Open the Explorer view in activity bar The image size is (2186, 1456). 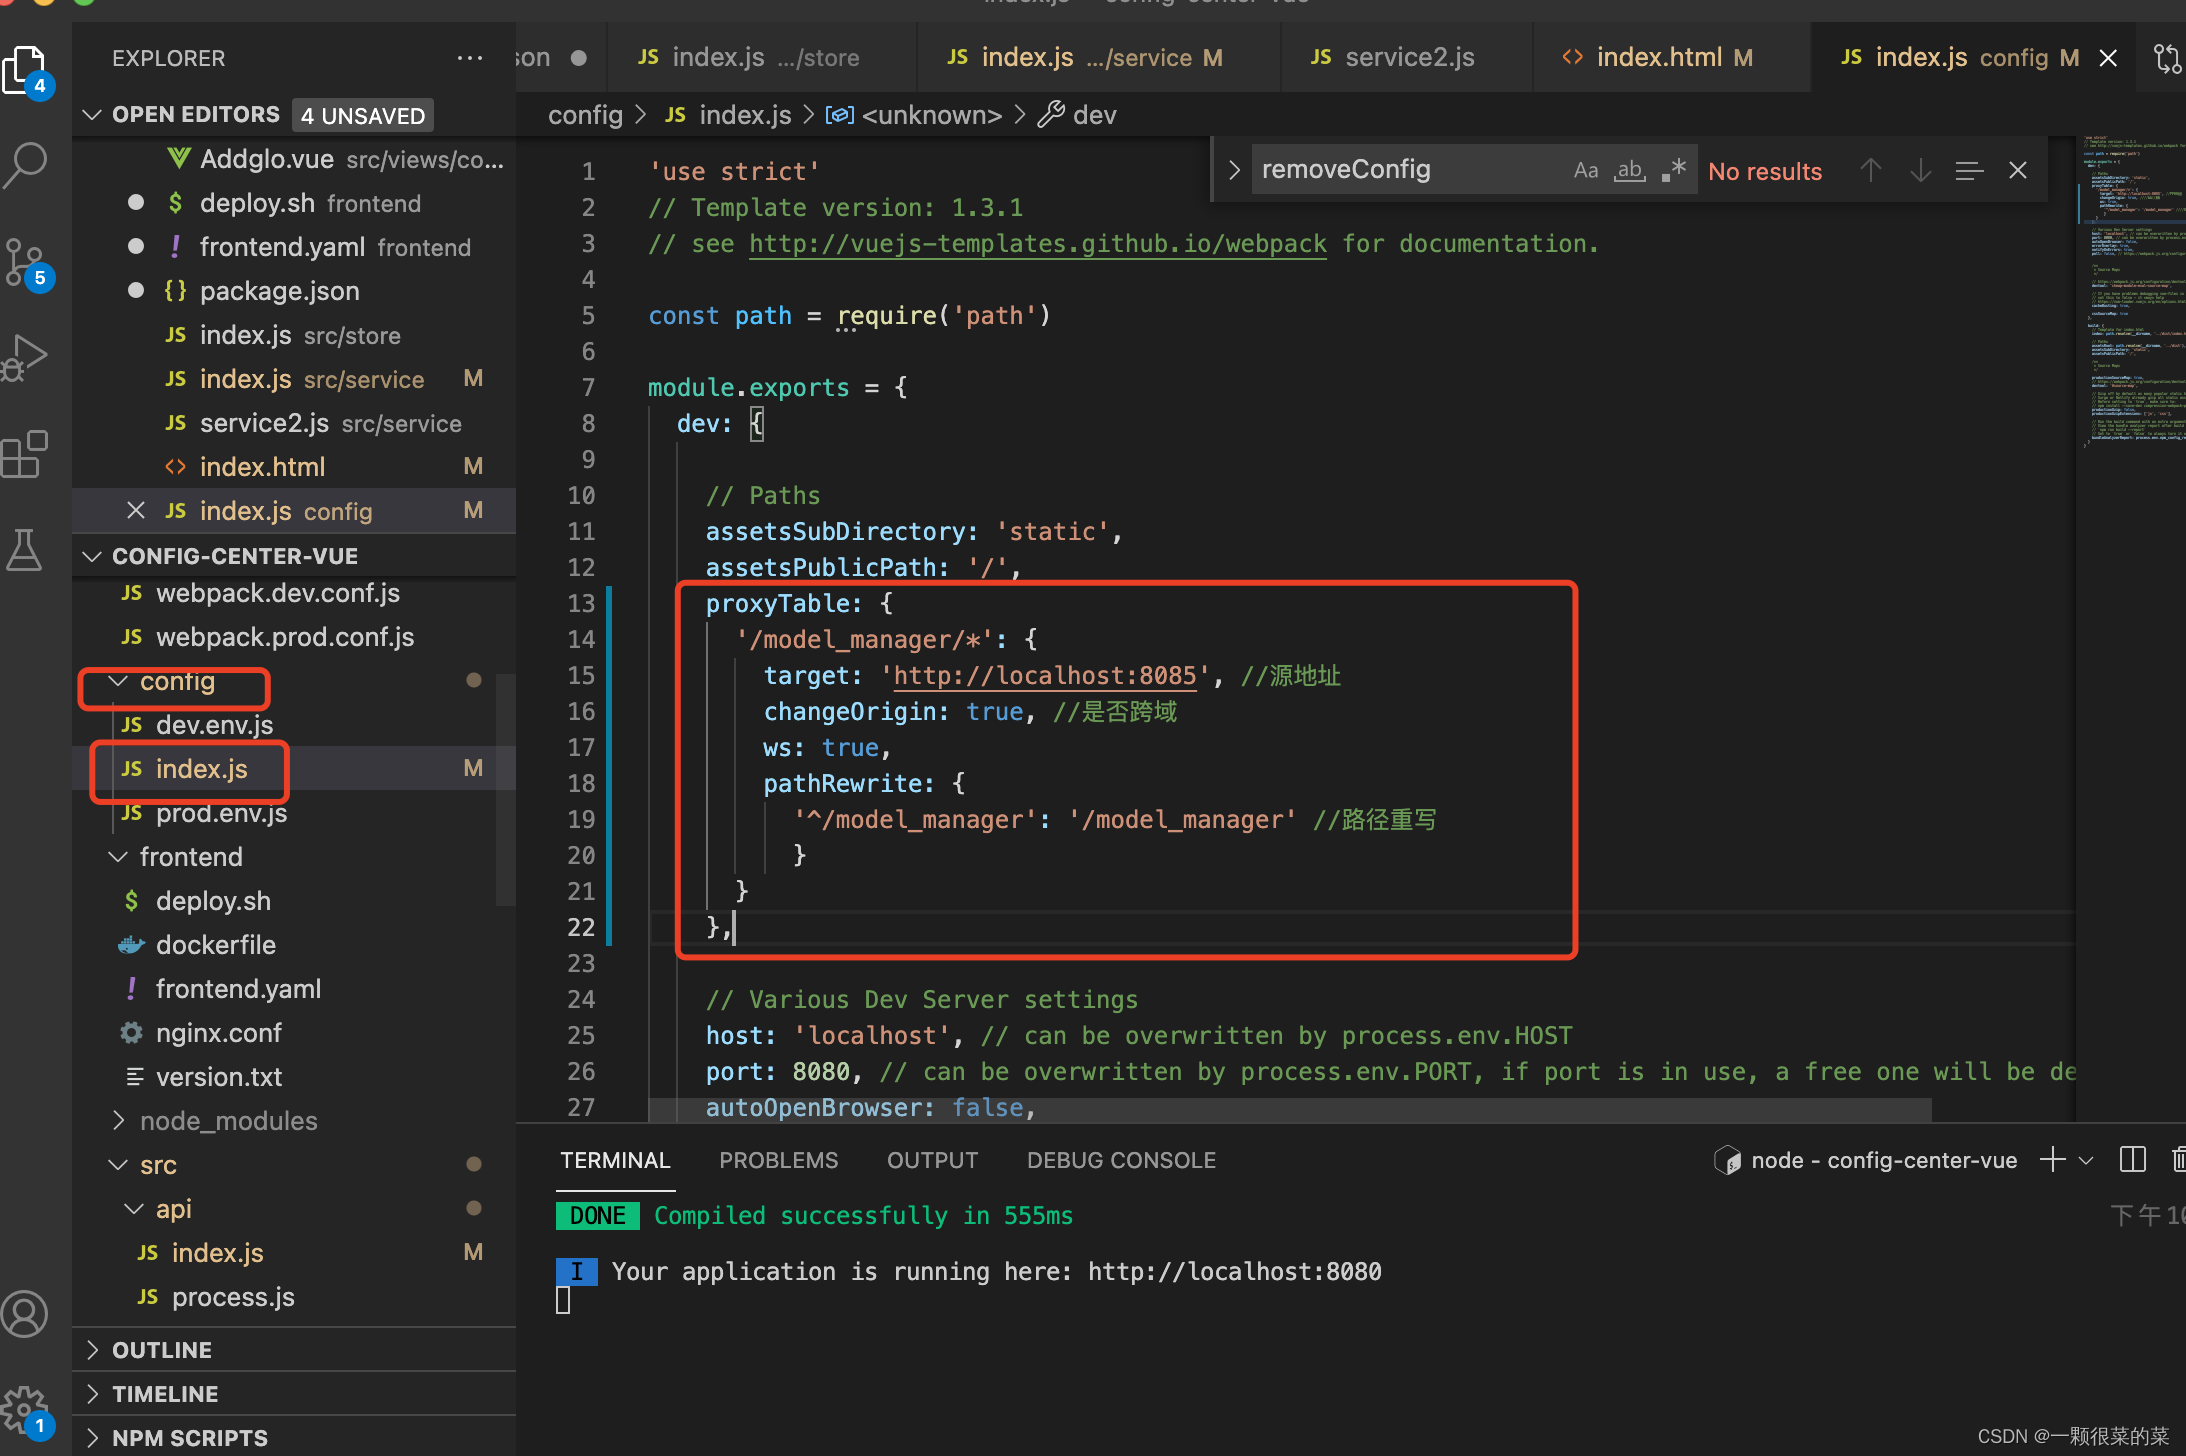26,70
